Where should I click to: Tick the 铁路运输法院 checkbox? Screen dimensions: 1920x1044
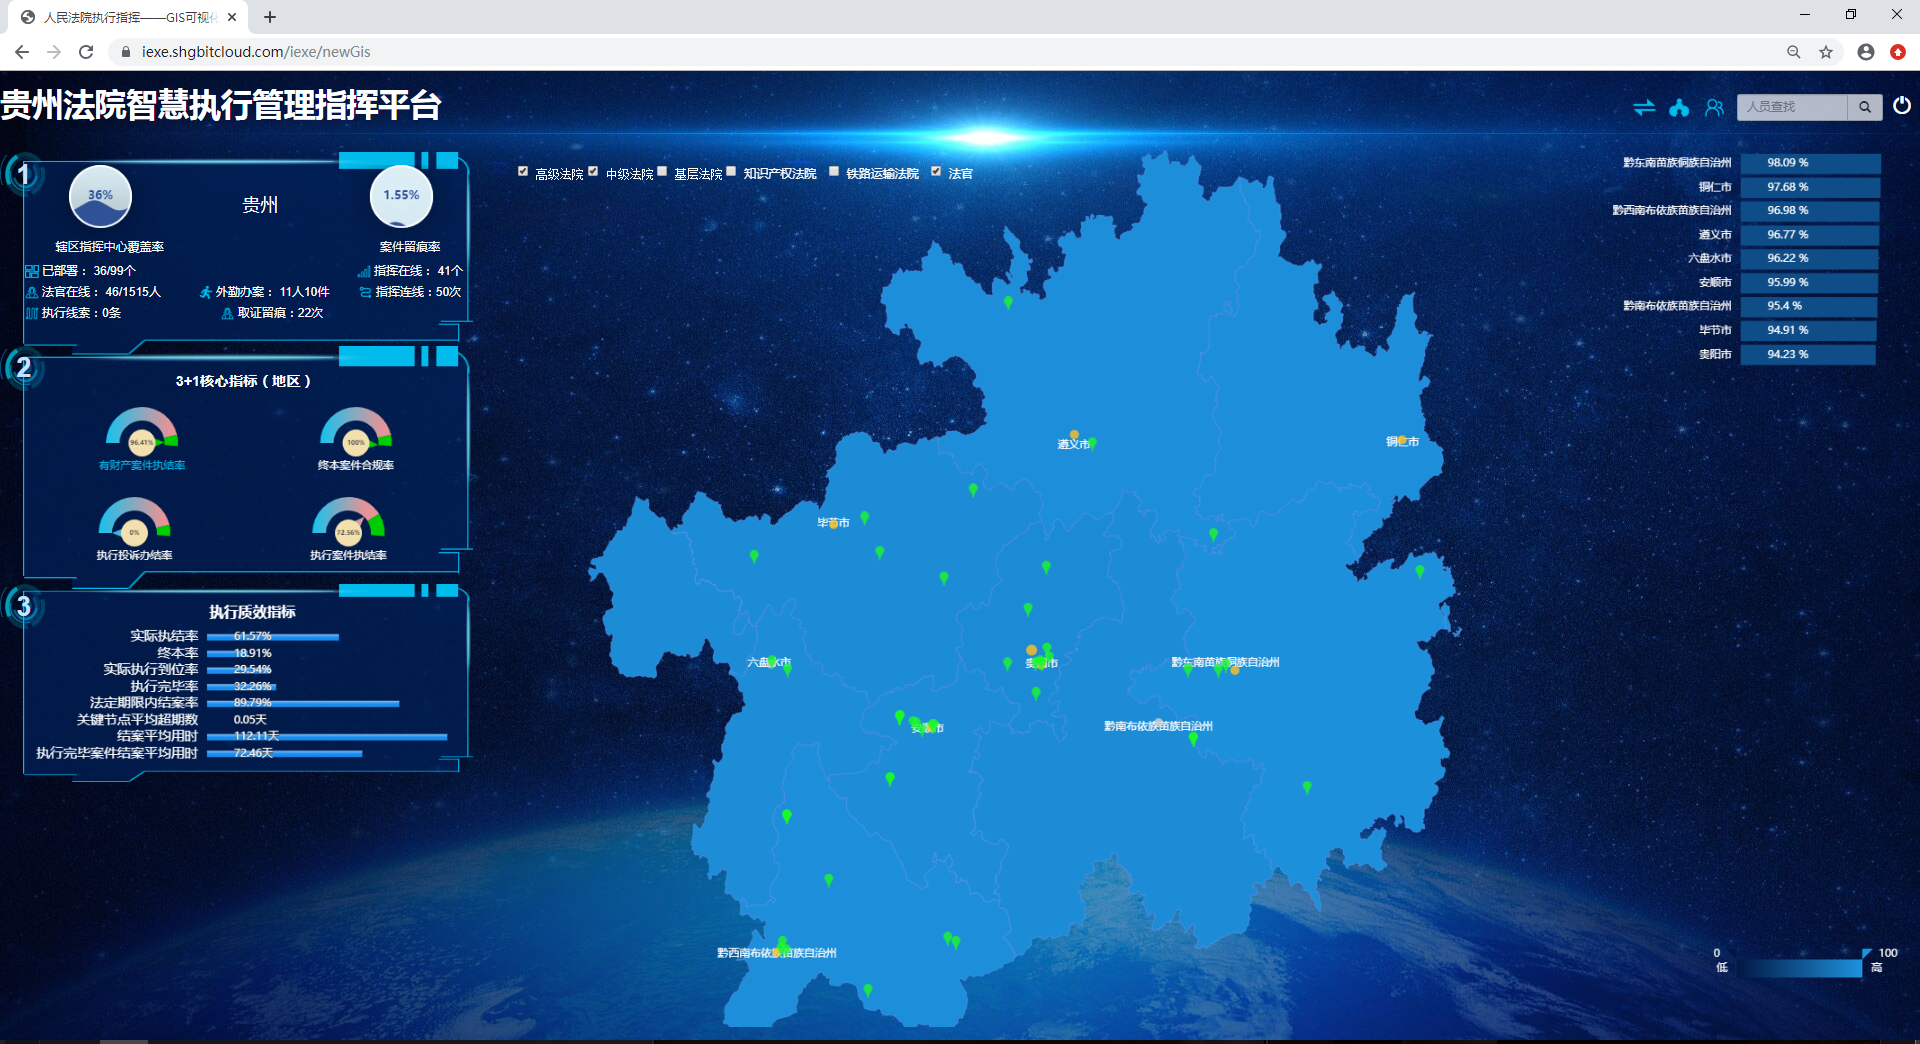(x=834, y=172)
